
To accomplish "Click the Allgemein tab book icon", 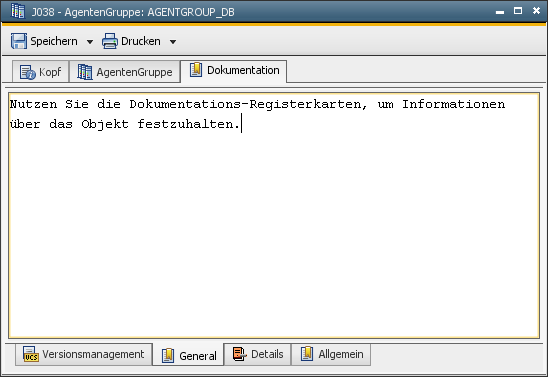I will click(x=307, y=354).
